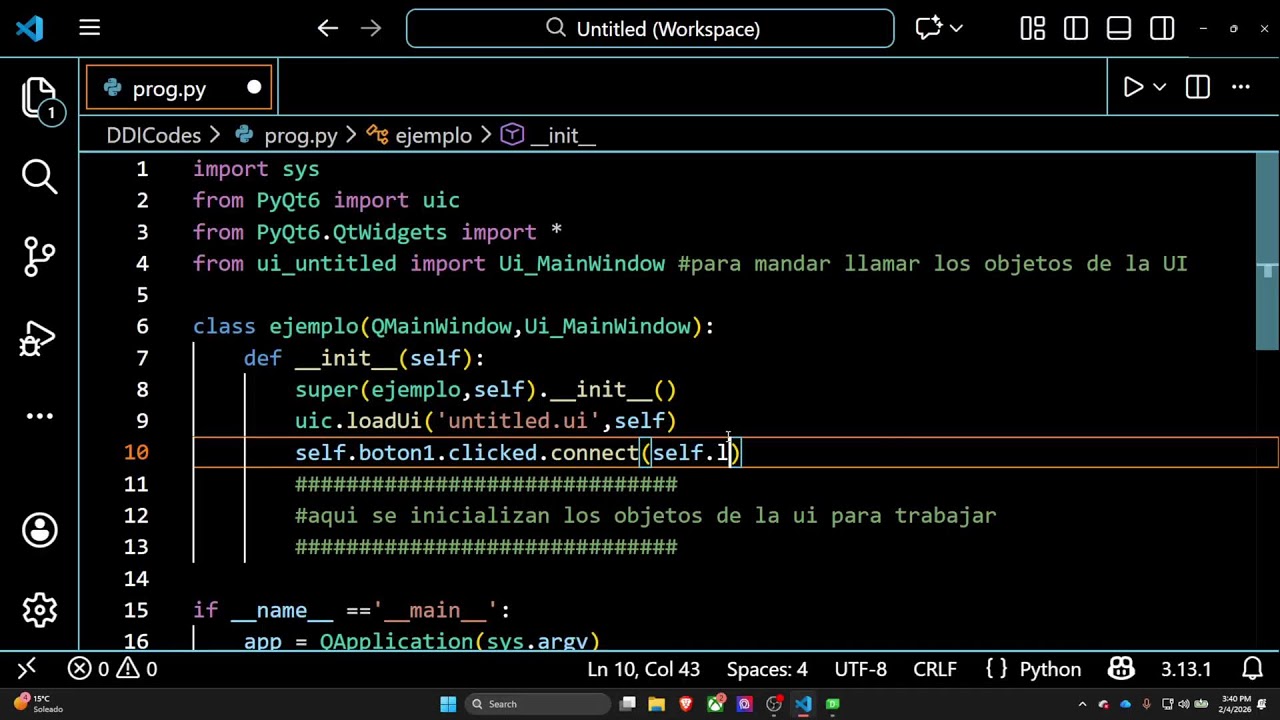Open Copilot status icon in status bar

click(x=1121, y=669)
